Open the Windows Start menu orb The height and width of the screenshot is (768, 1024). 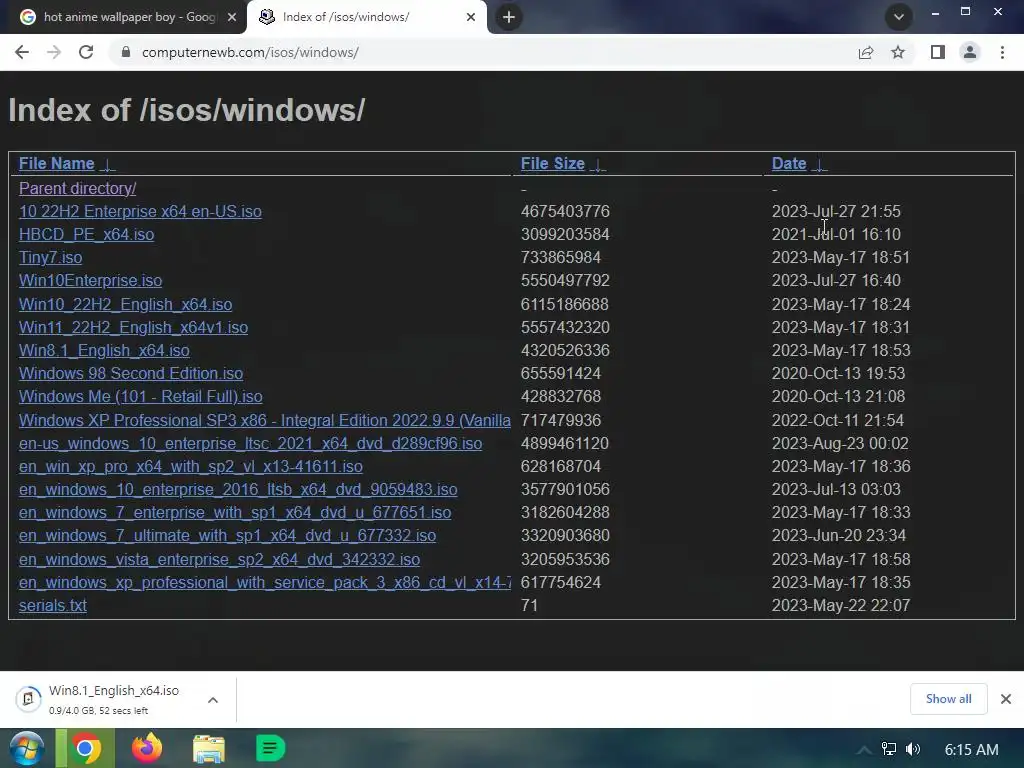click(27, 748)
